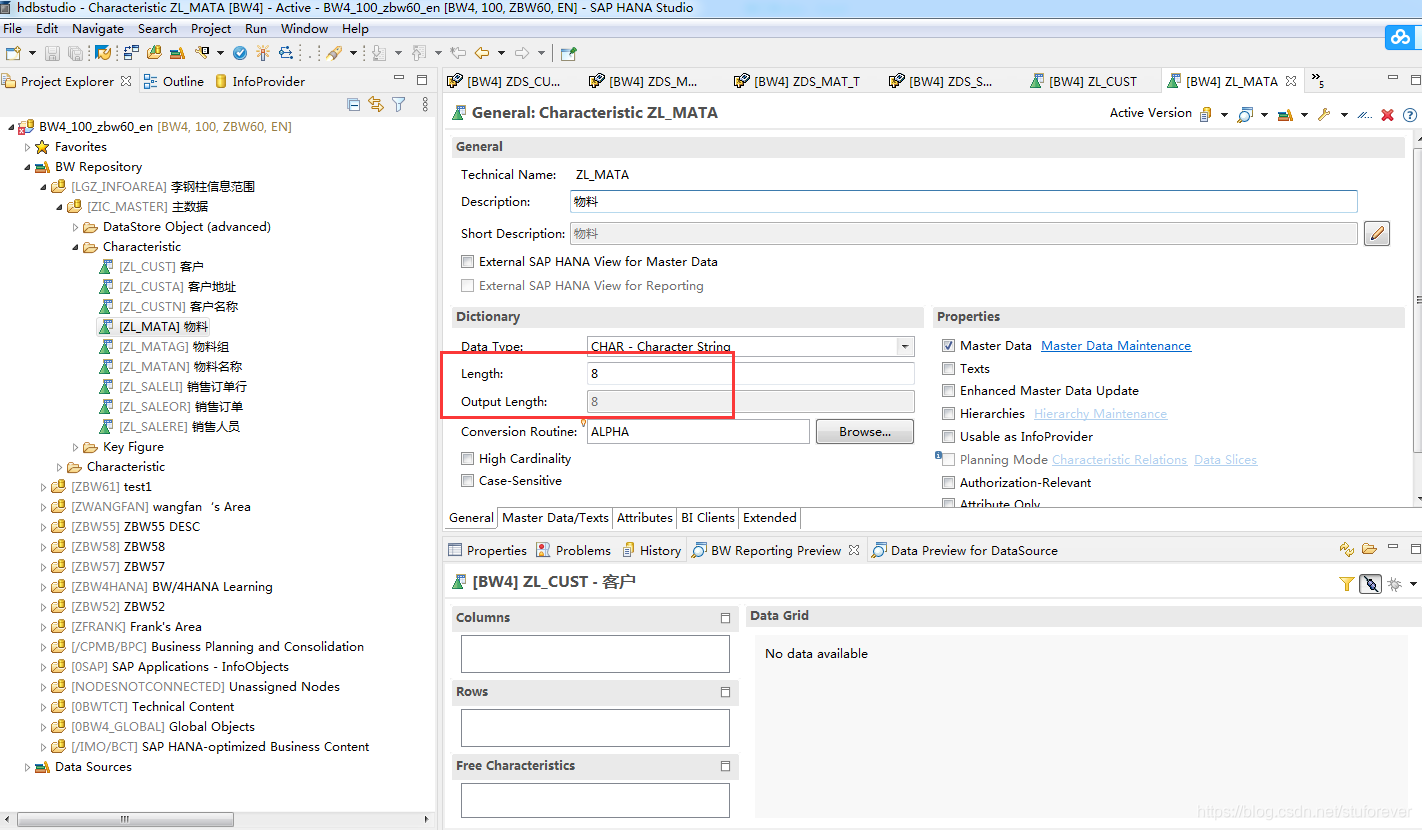
Task: Enable the Texts checkbox
Action: point(948,369)
